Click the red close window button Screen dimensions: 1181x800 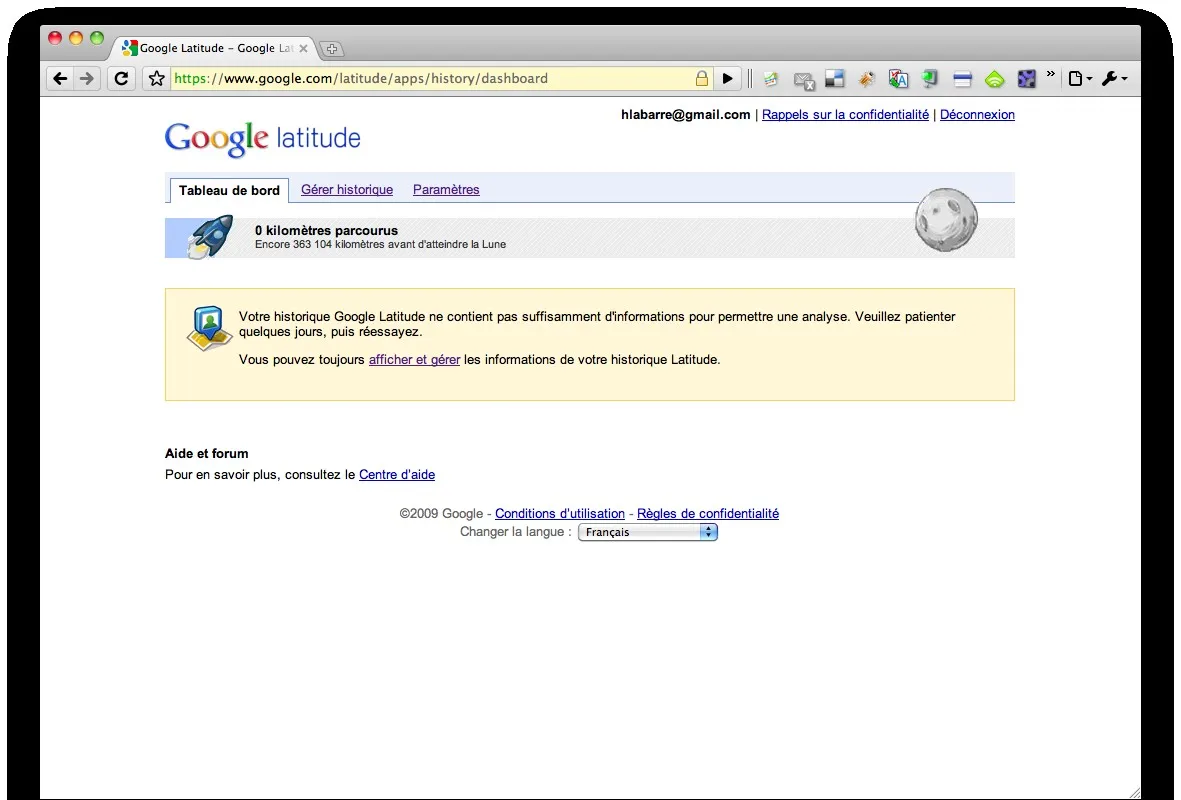coord(55,38)
